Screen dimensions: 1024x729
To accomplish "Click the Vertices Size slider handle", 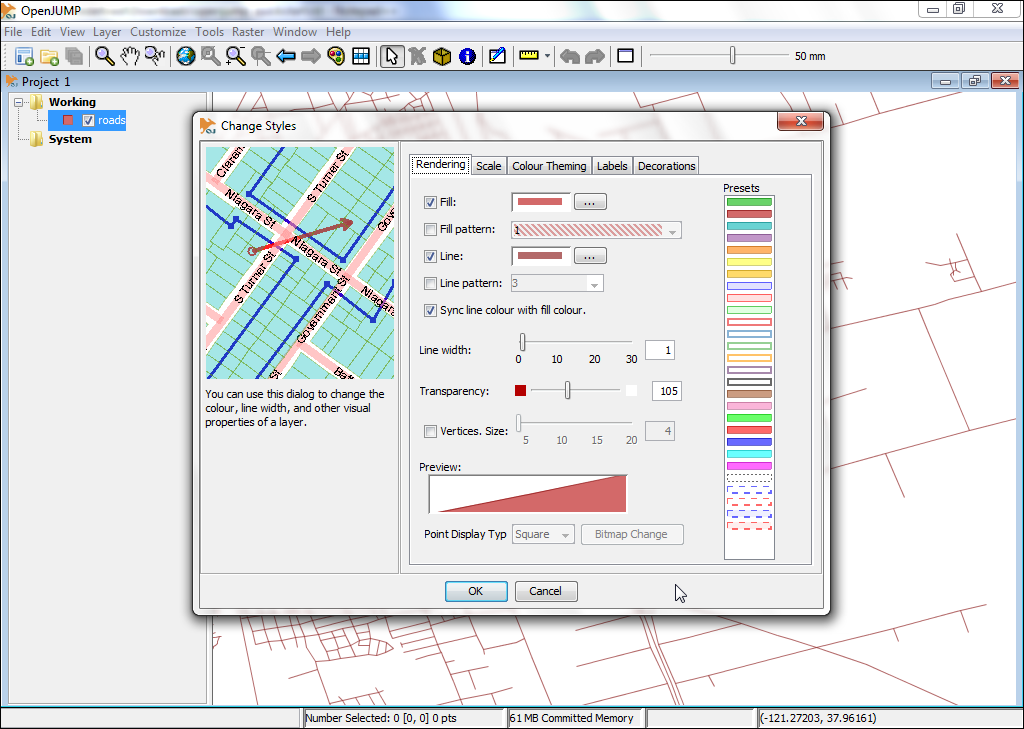I will [x=519, y=423].
